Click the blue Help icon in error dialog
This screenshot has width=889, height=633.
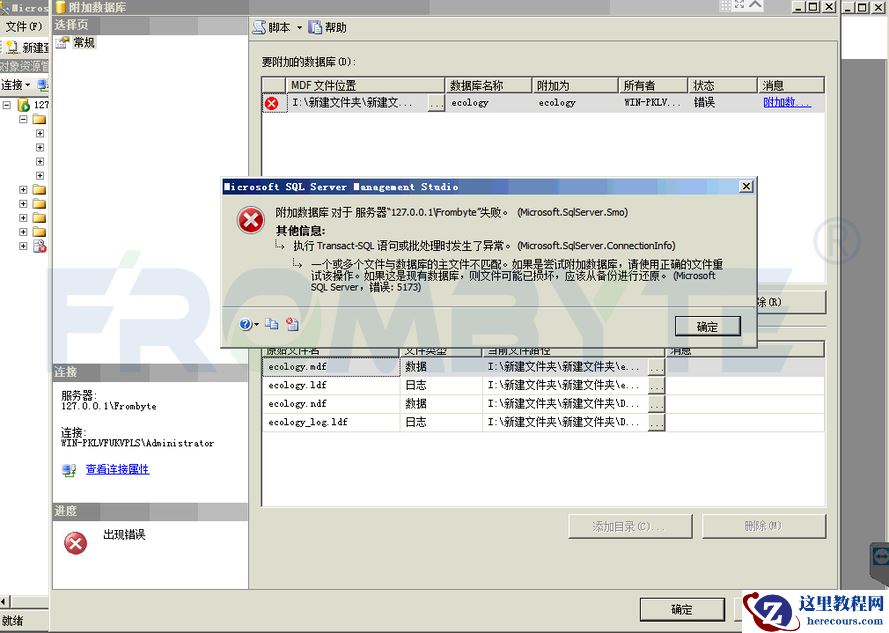pos(244,324)
